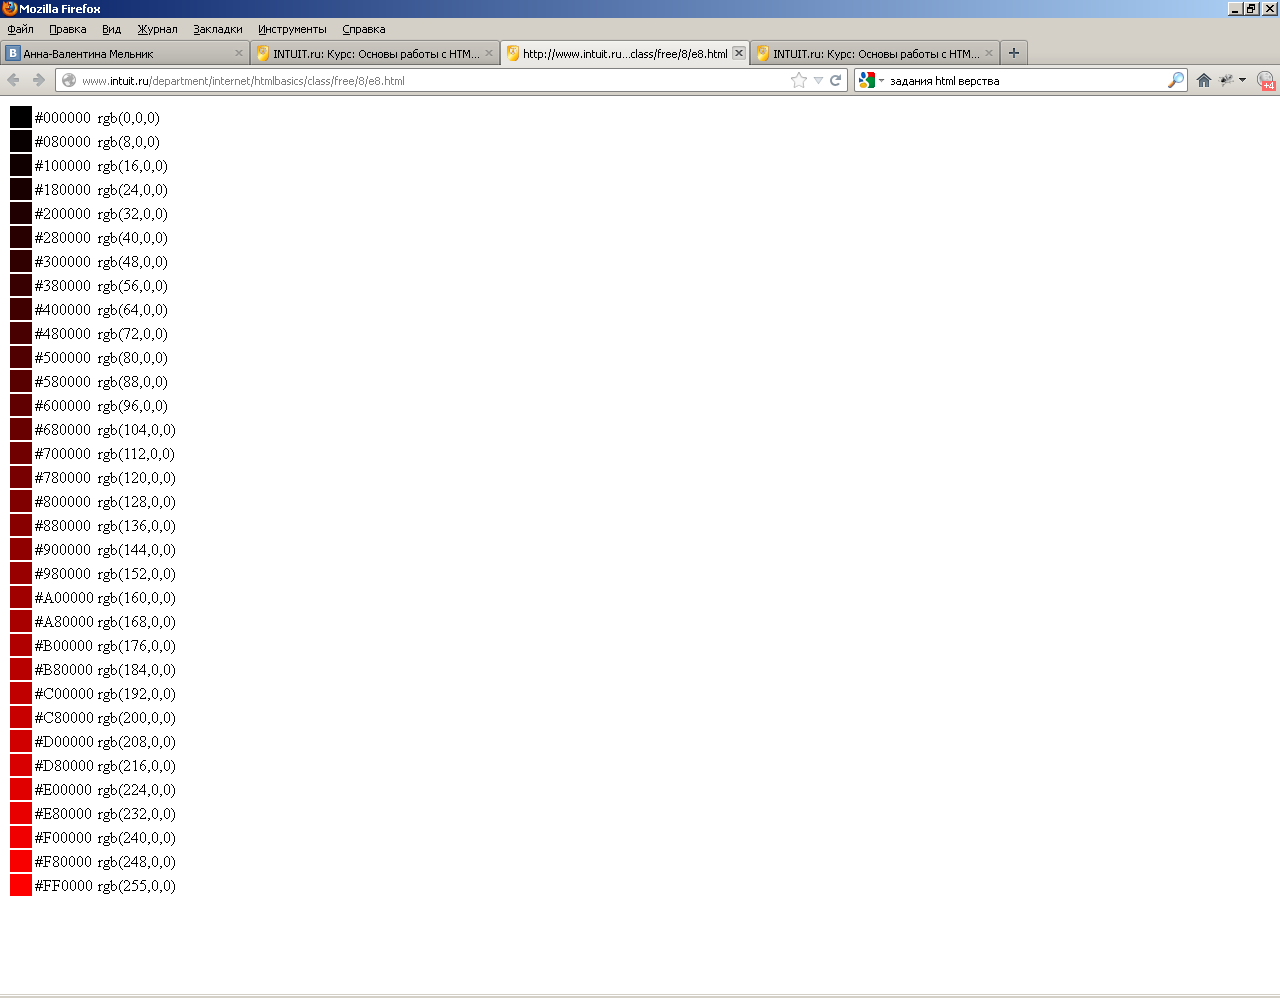The width and height of the screenshot is (1280, 998).
Task: Open the Инструменты menu
Action: pyautogui.click(x=292, y=29)
